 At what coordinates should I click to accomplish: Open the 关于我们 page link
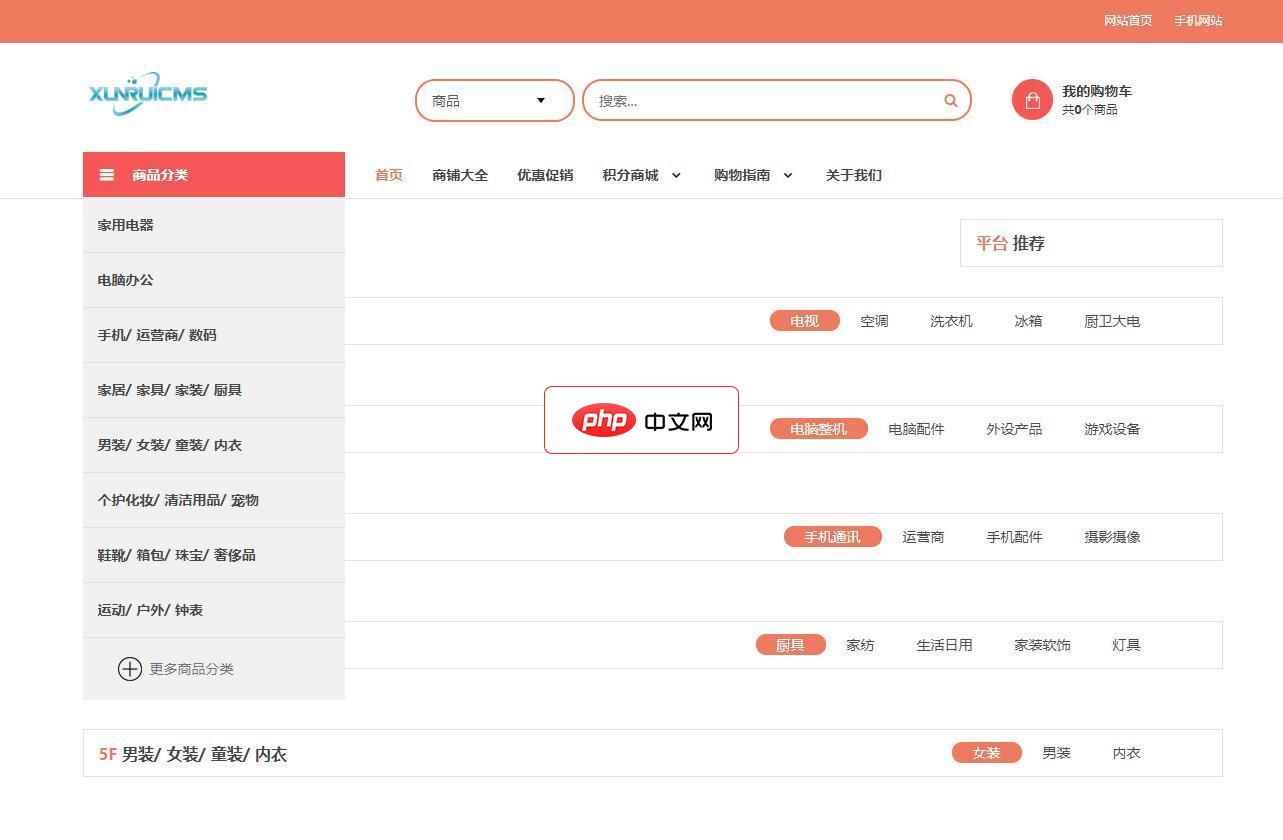[853, 175]
